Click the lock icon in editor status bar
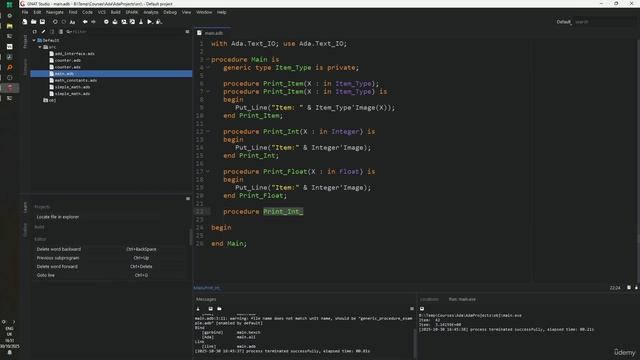 pyautogui.click(x=636, y=288)
